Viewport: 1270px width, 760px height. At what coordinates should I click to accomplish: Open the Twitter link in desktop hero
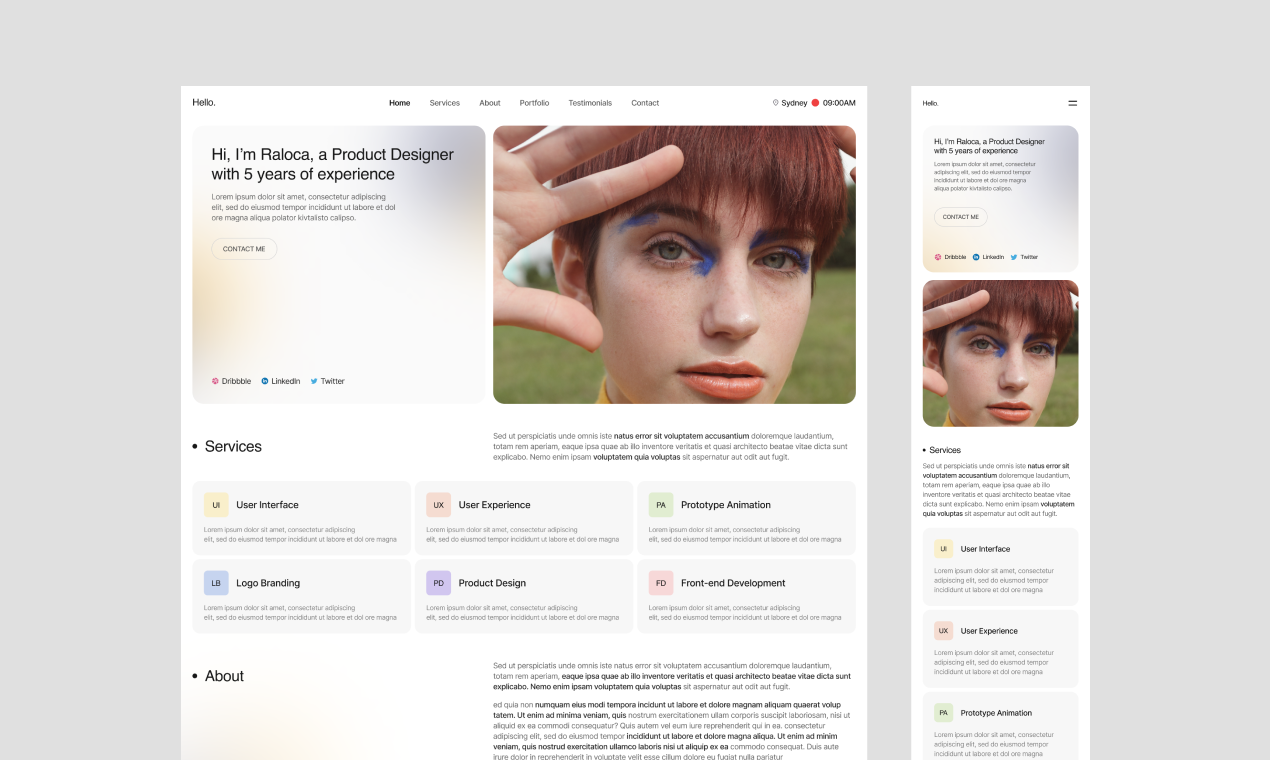327,381
